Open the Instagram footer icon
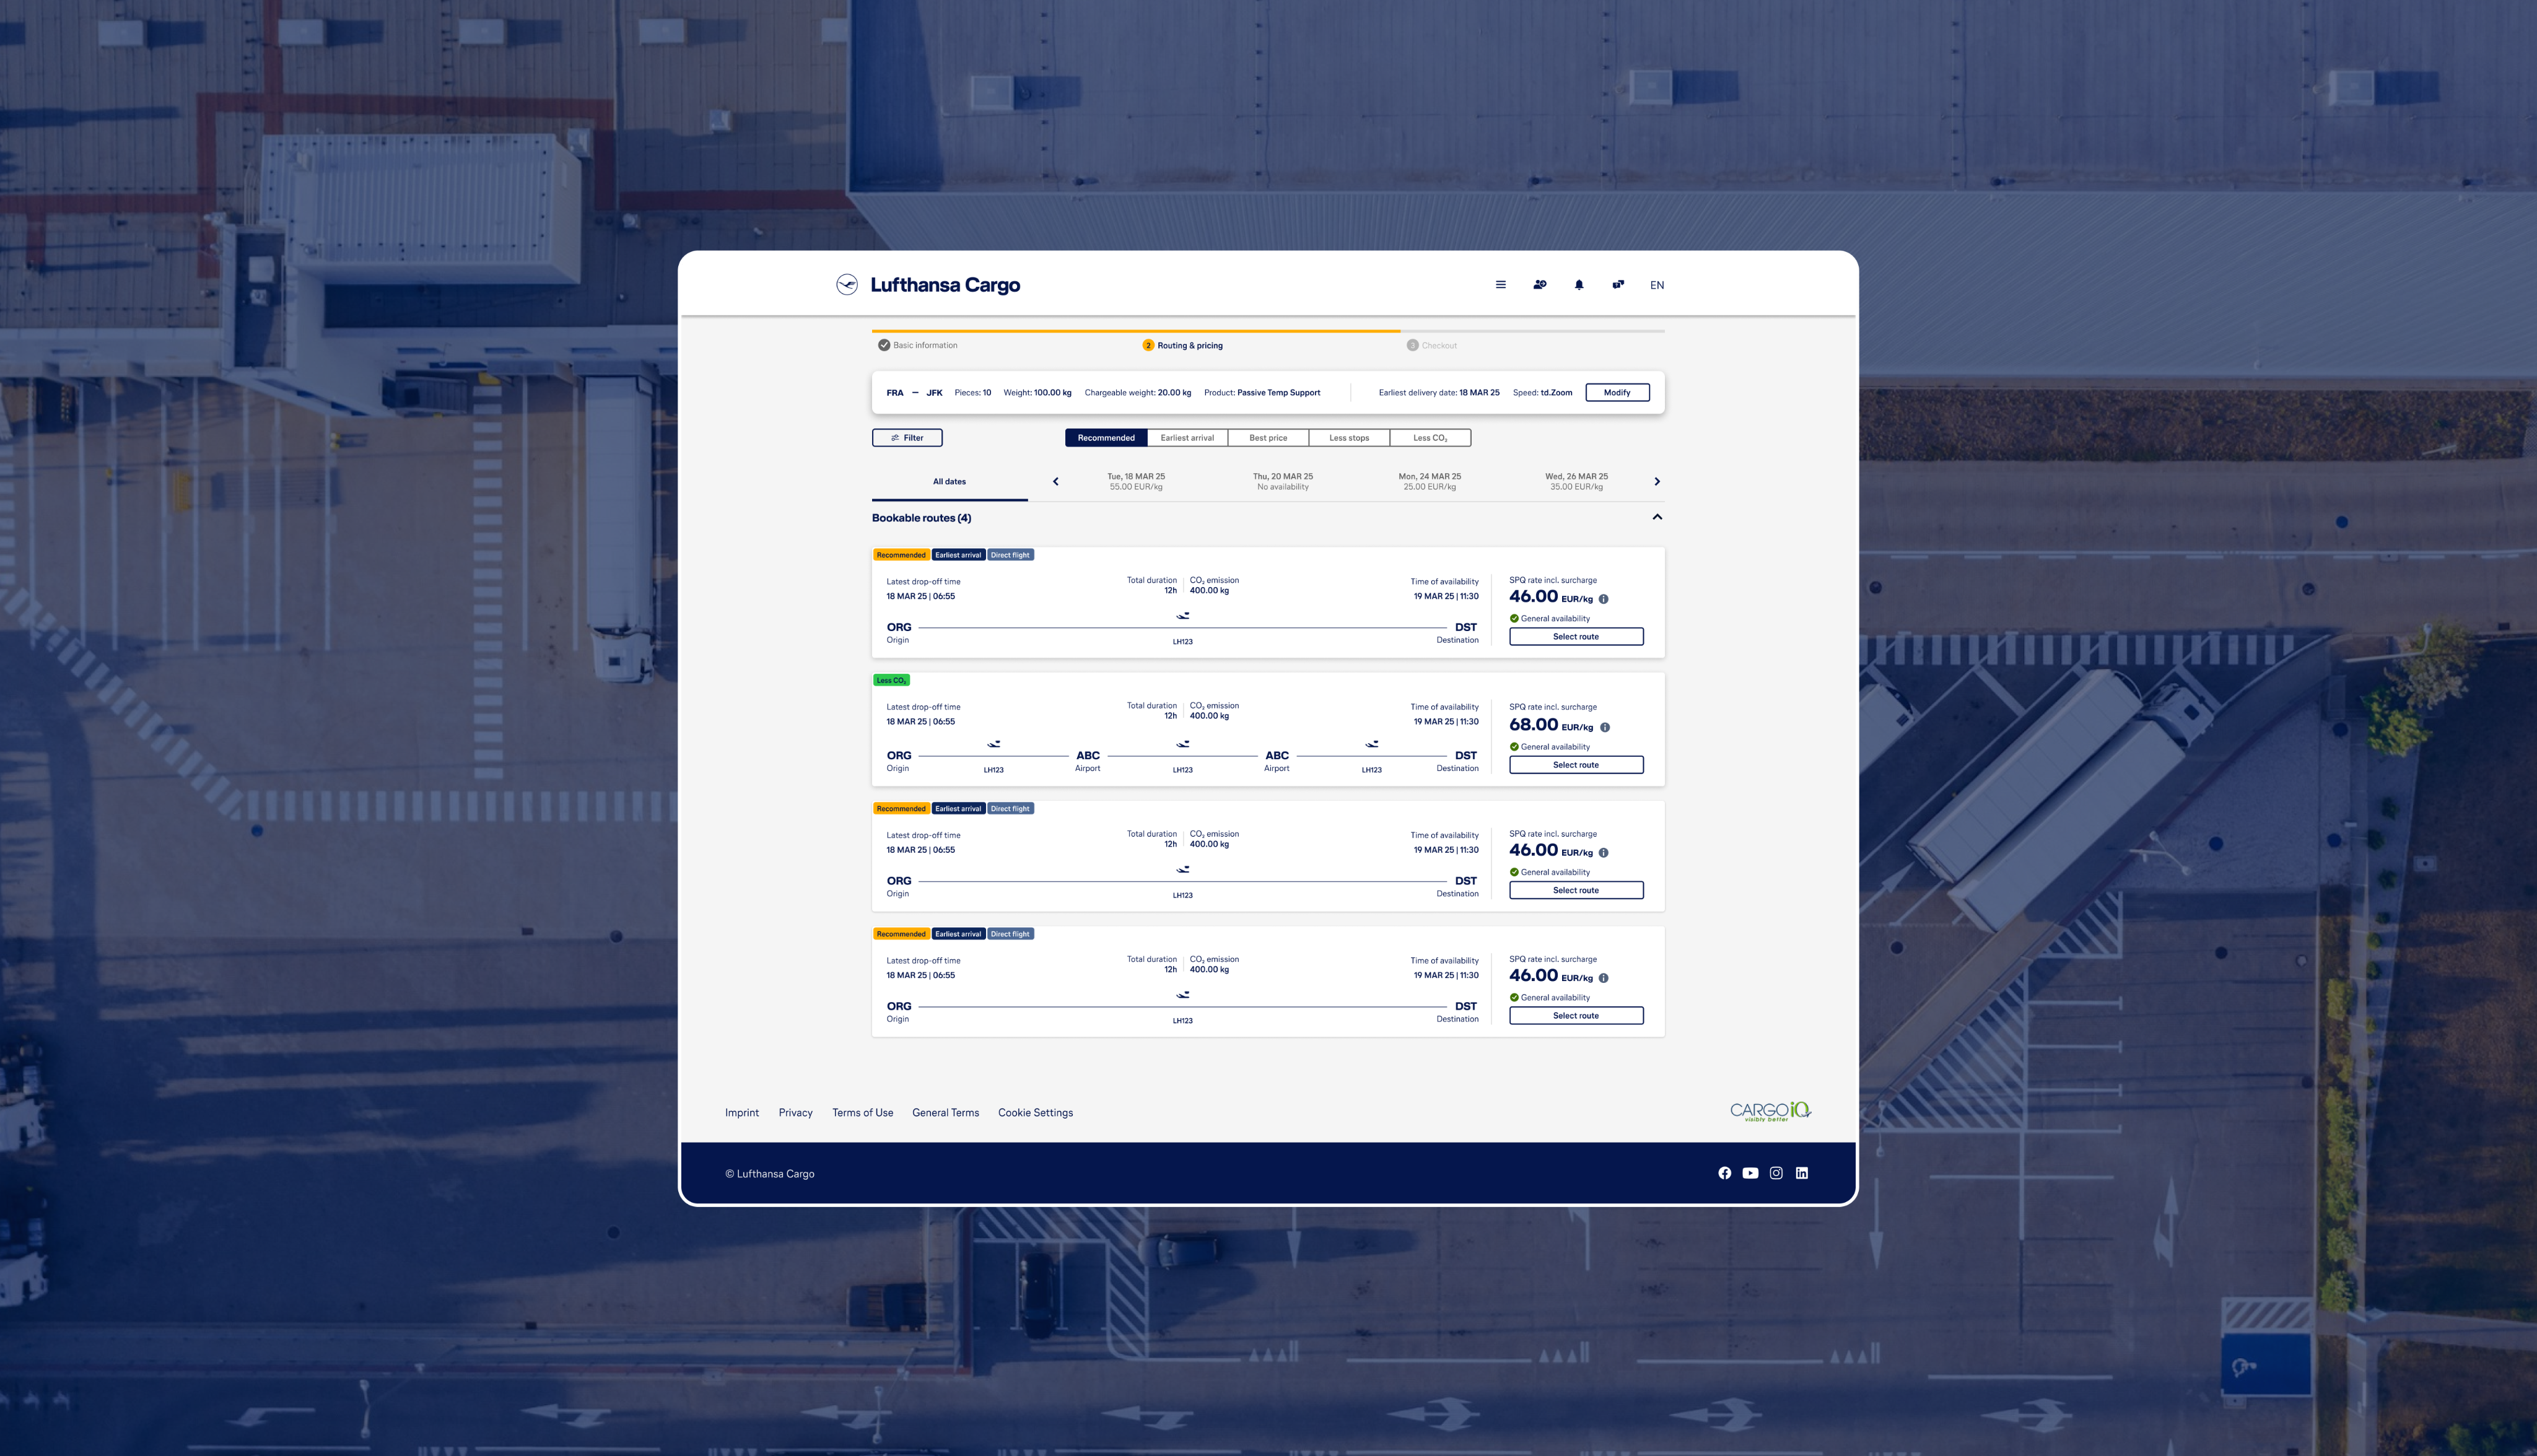The width and height of the screenshot is (2537, 1456). (x=1776, y=1173)
